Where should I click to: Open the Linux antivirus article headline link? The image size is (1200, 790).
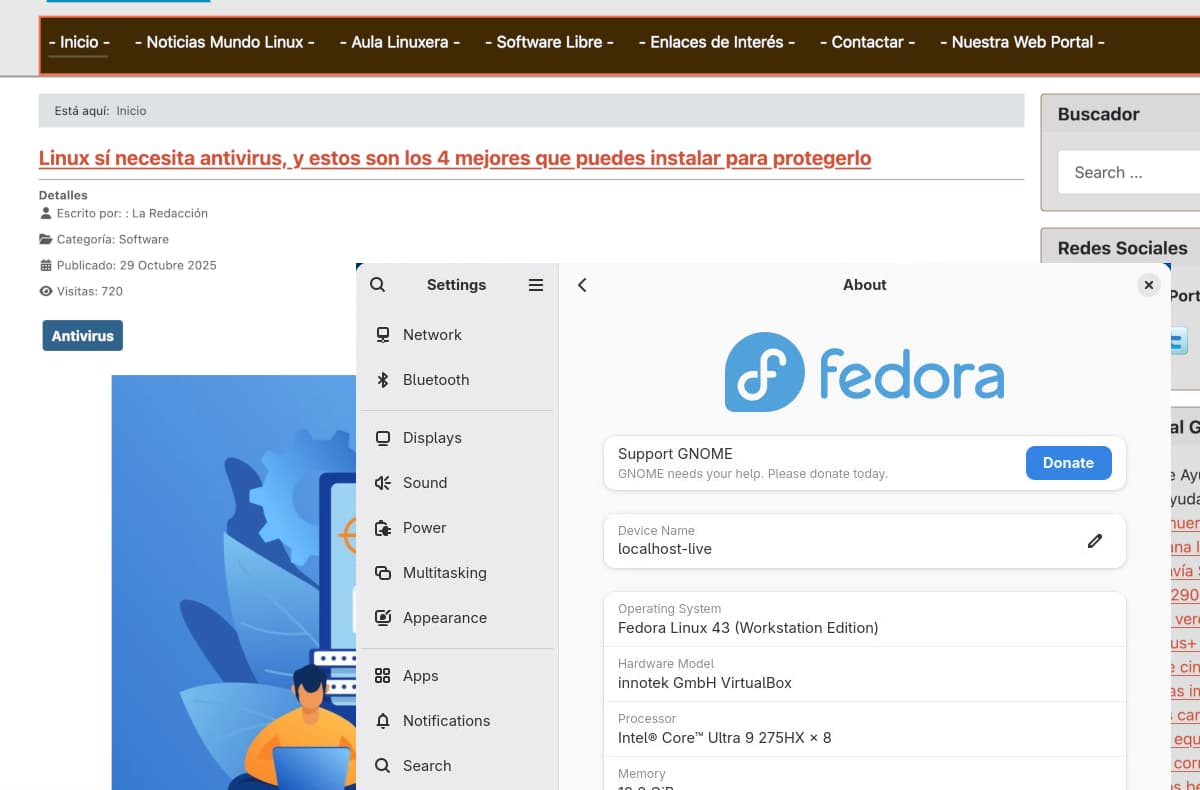[x=454, y=158]
